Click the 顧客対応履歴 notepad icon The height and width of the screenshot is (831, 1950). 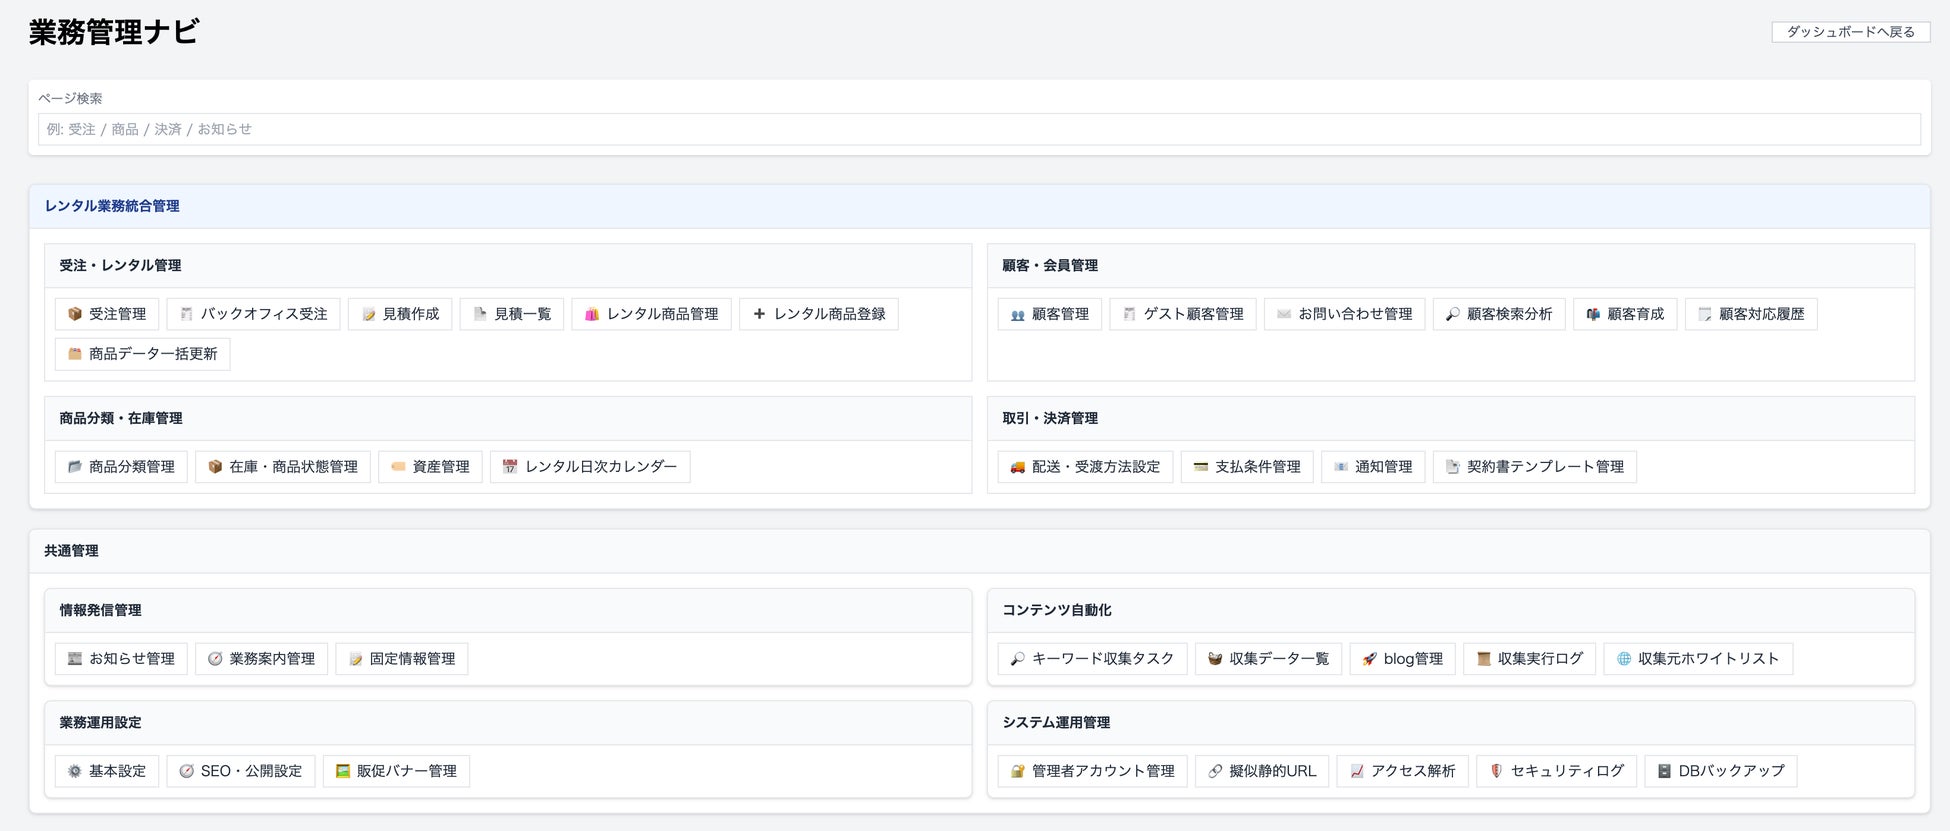(x=1705, y=314)
